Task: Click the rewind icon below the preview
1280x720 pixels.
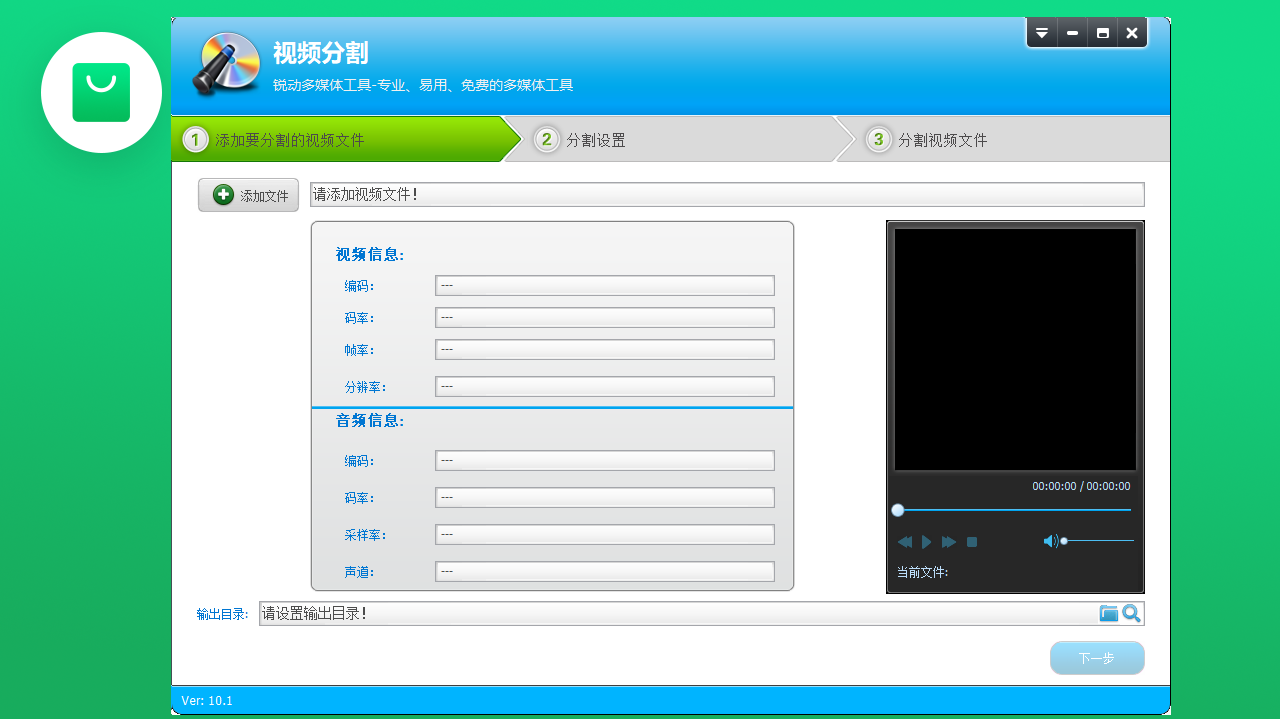Action: [904, 541]
